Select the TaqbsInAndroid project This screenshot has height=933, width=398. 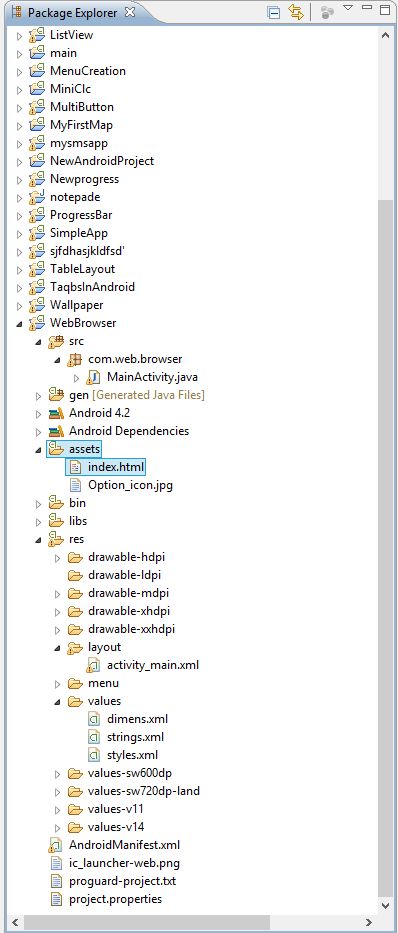click(92, 287)
